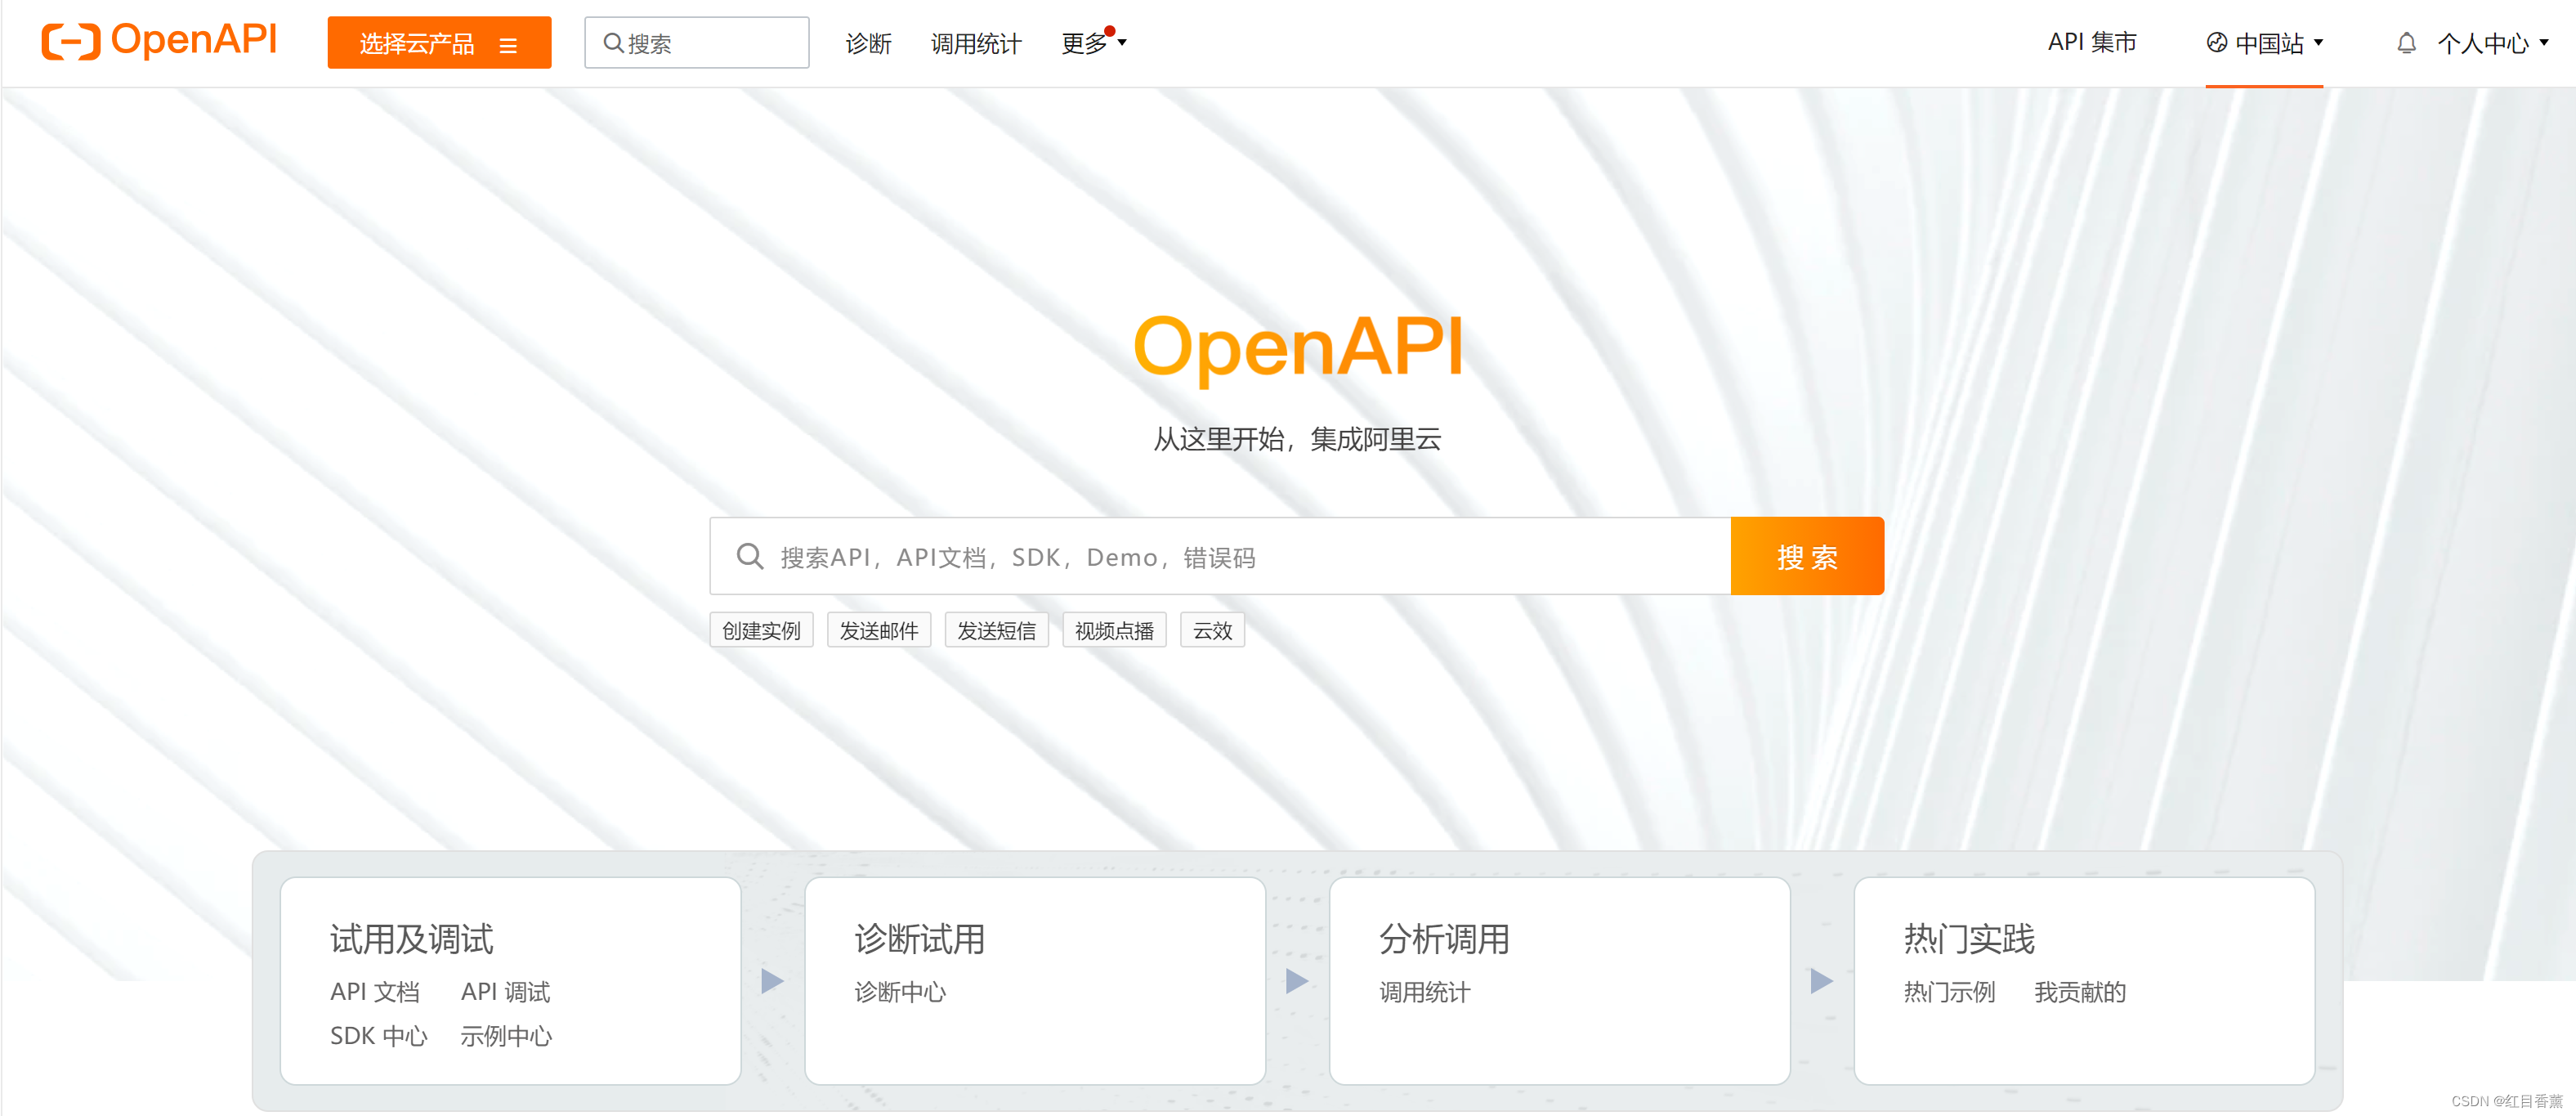Click the globe icon beside 中国站

pyautogui.click(x=2217, y=43)
